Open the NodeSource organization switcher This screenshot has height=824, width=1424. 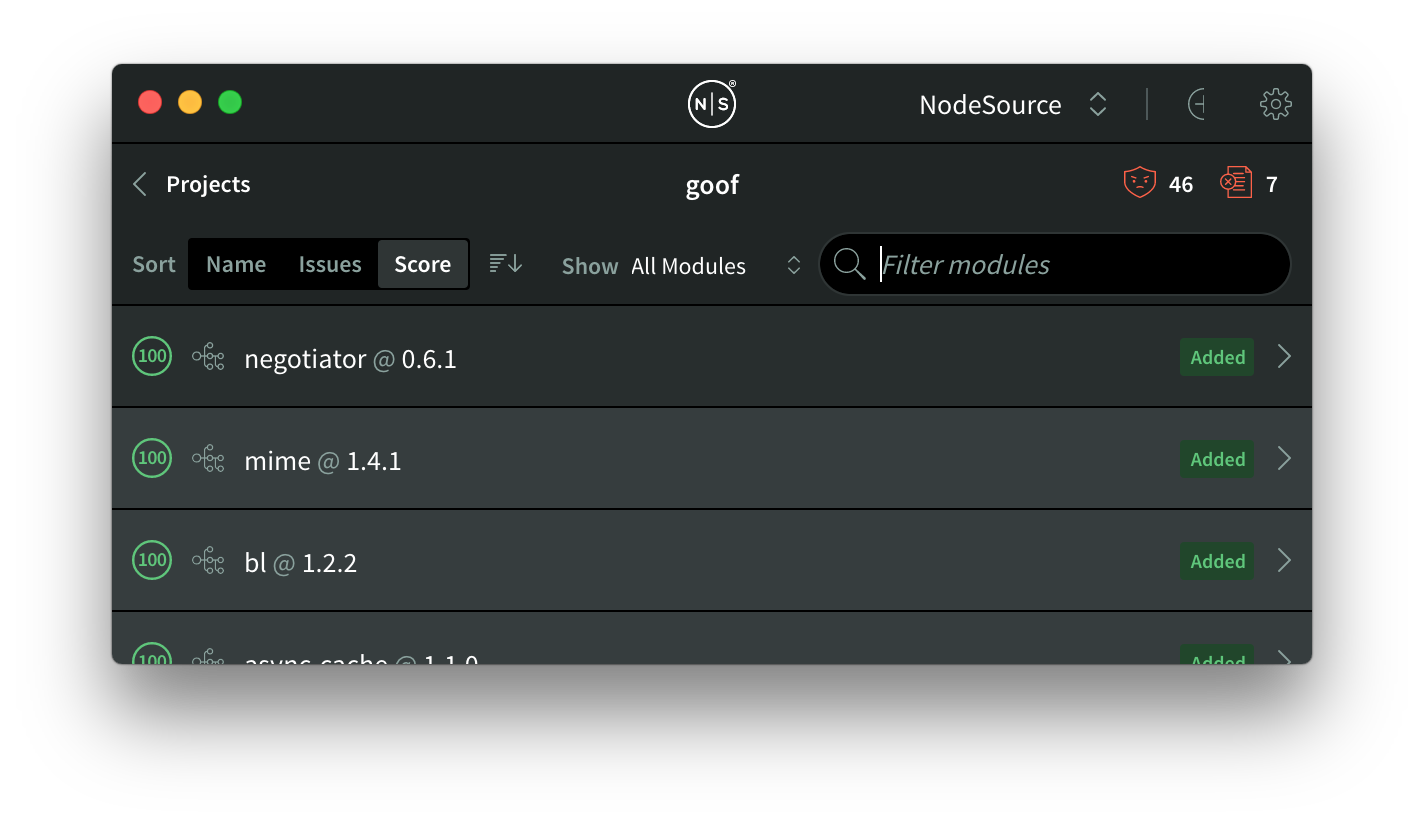(1013, 105)
